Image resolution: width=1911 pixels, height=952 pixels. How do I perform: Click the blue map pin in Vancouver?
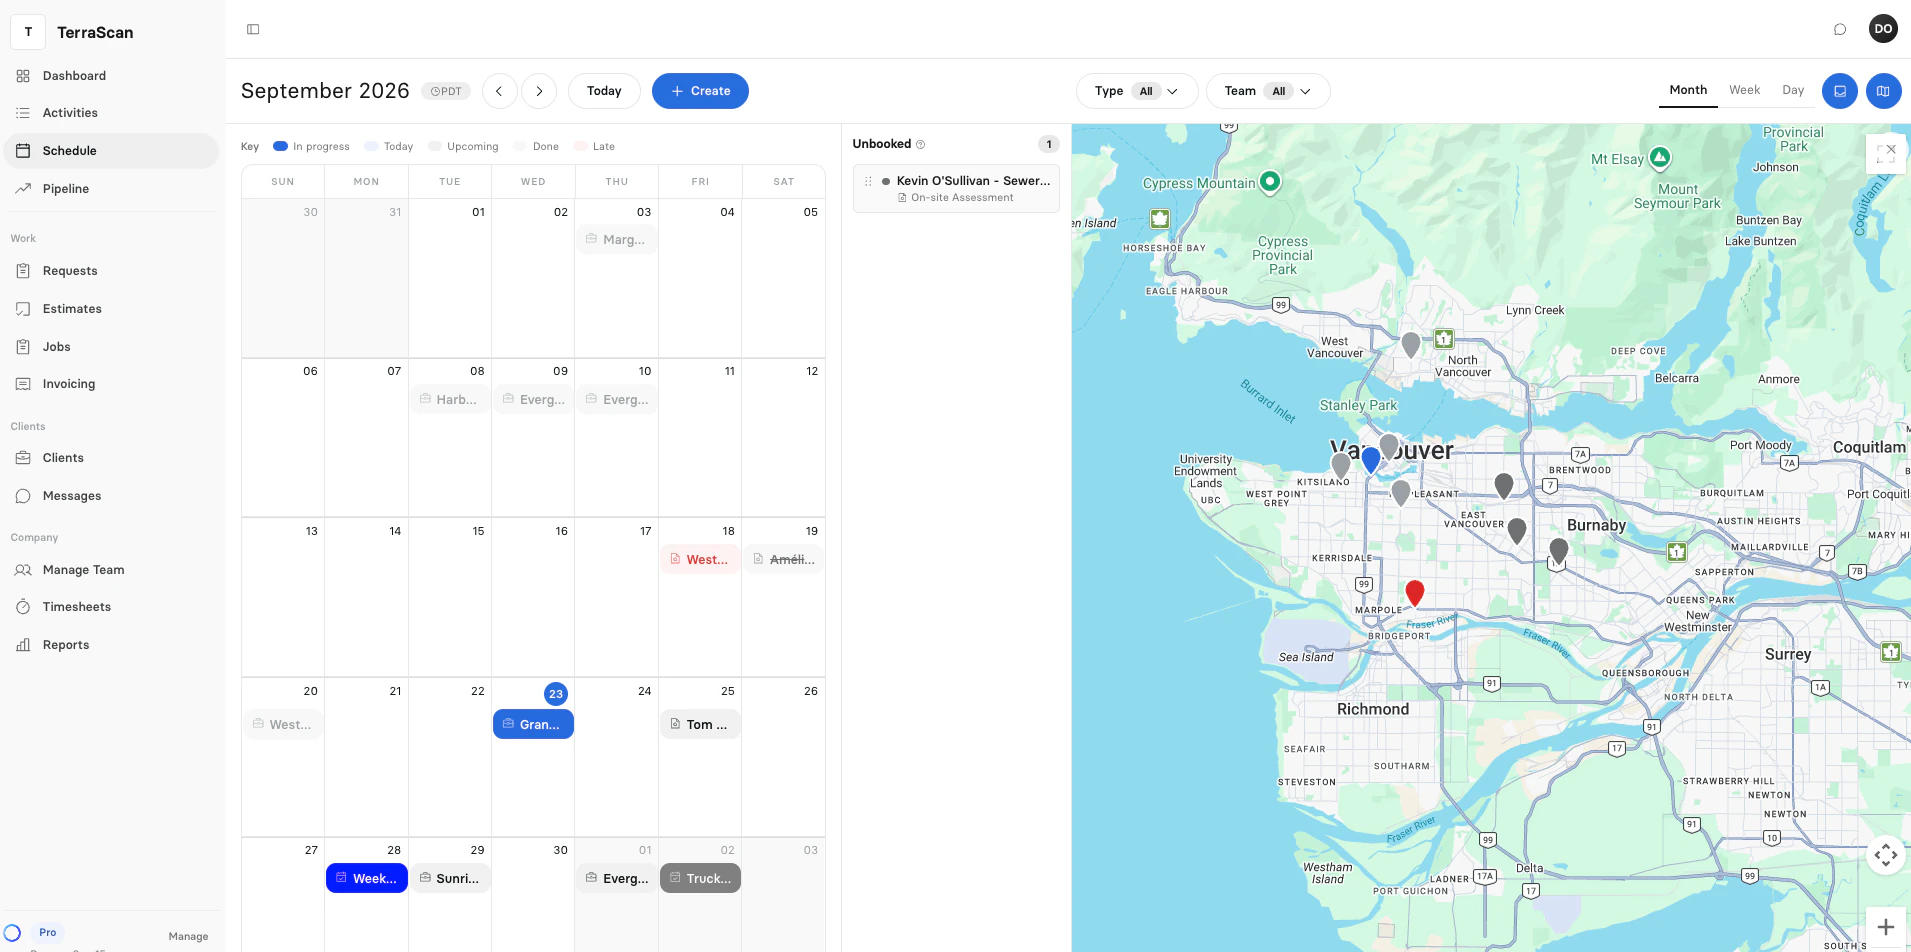pos(1370,459)
